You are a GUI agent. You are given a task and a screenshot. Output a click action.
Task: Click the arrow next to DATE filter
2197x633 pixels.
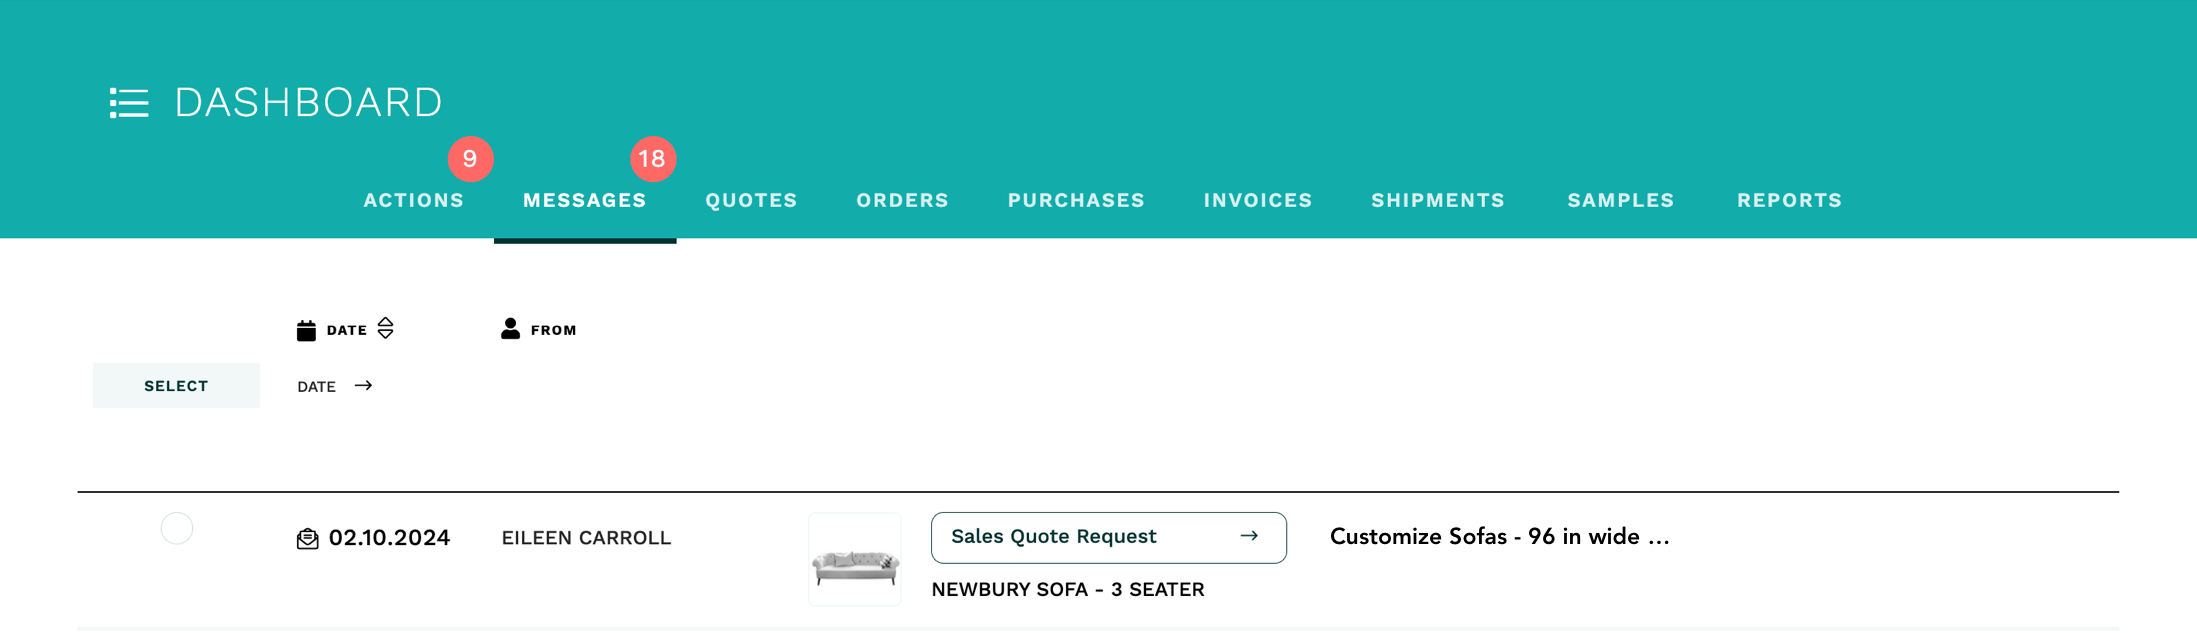(x=363, y=385)
